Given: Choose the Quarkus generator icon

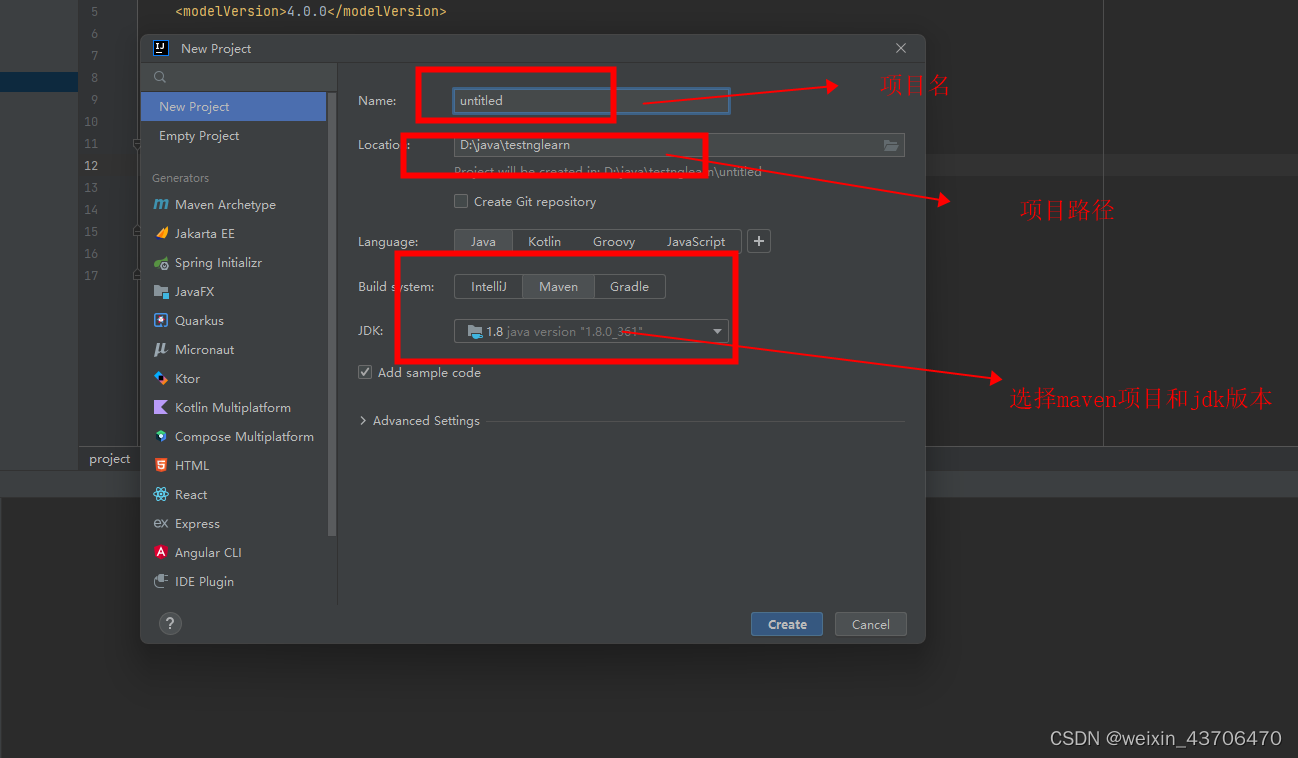Looking at the screenshot, I should [x=161, y=321].
